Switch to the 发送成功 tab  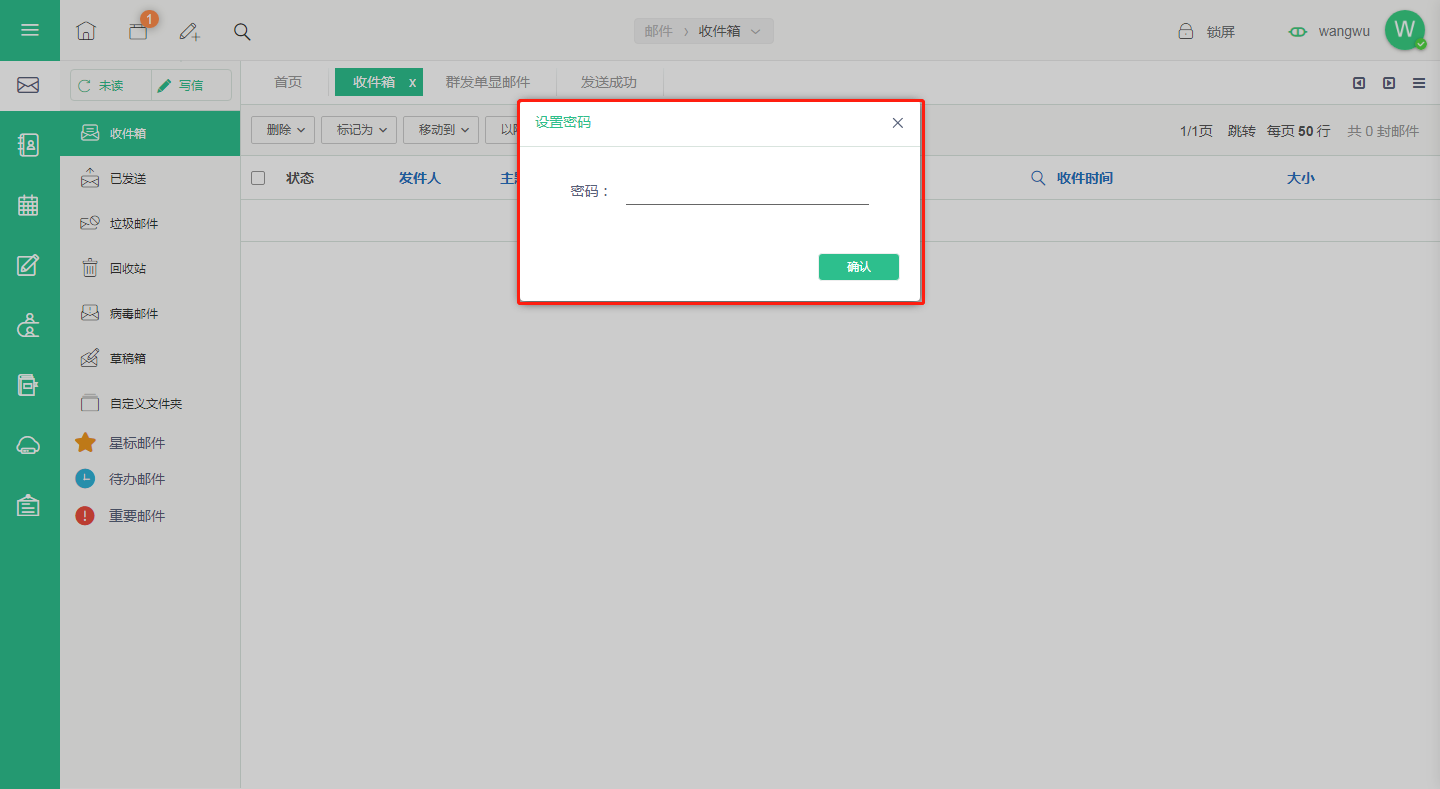[x=609, y=82]
